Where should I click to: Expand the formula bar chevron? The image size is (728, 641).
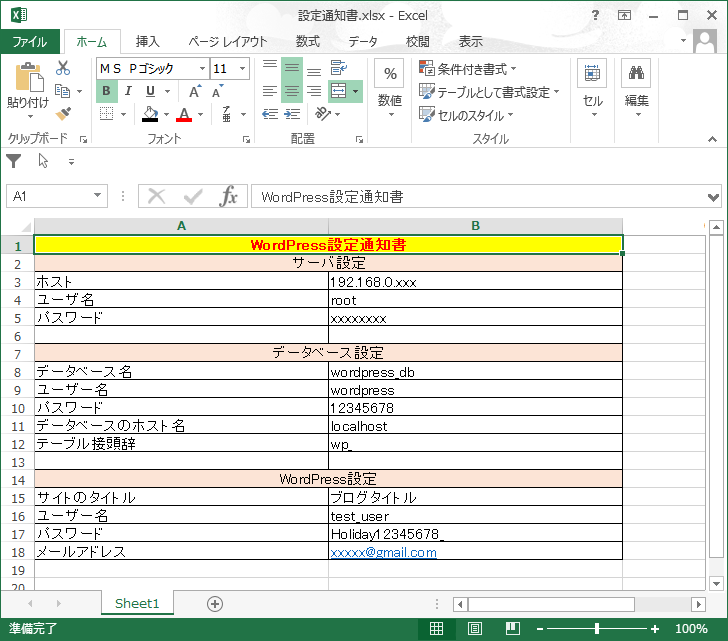tap(714, 197)
